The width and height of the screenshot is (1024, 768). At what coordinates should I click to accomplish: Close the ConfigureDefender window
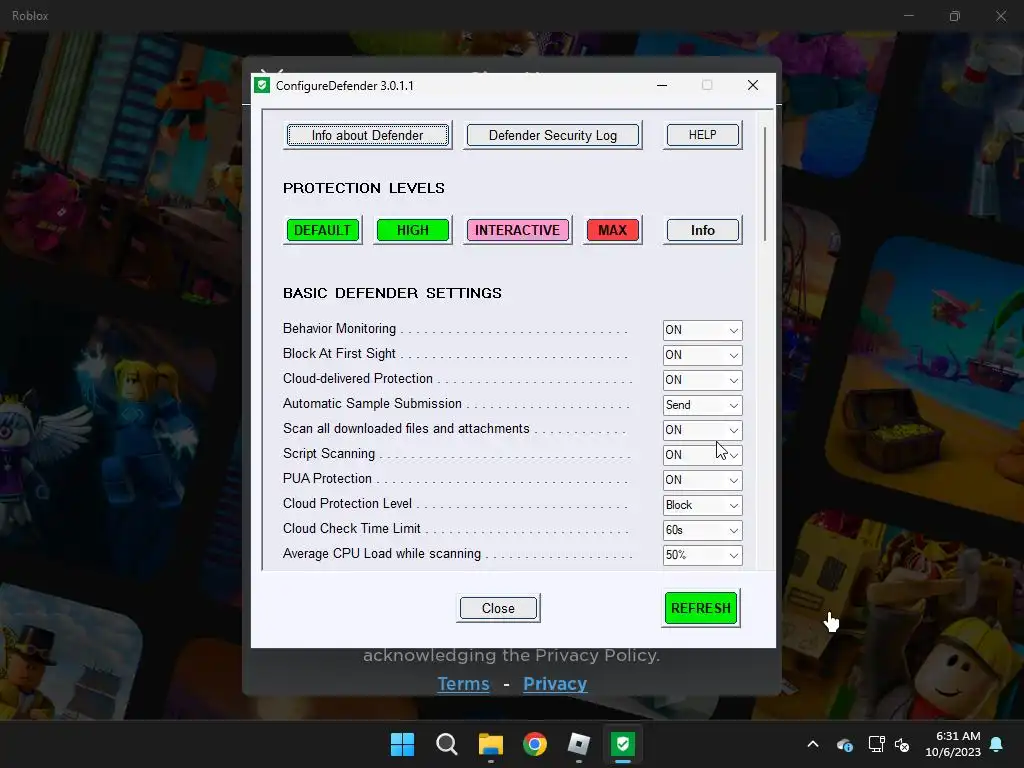(x=753, y=86)
